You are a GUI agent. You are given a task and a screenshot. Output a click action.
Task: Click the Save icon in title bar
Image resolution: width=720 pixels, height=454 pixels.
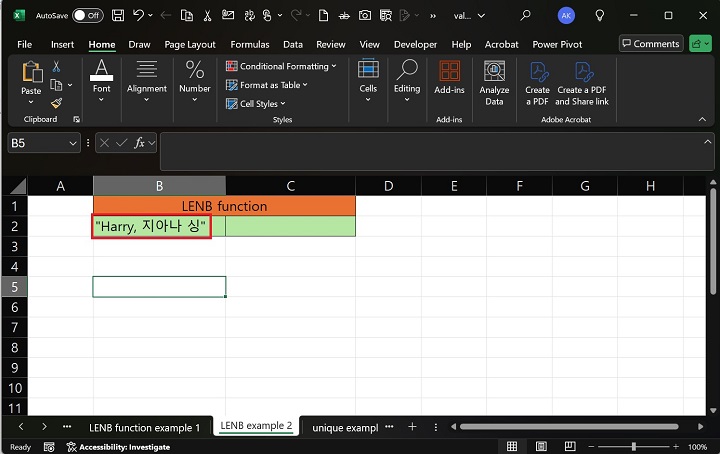[118, 16]
